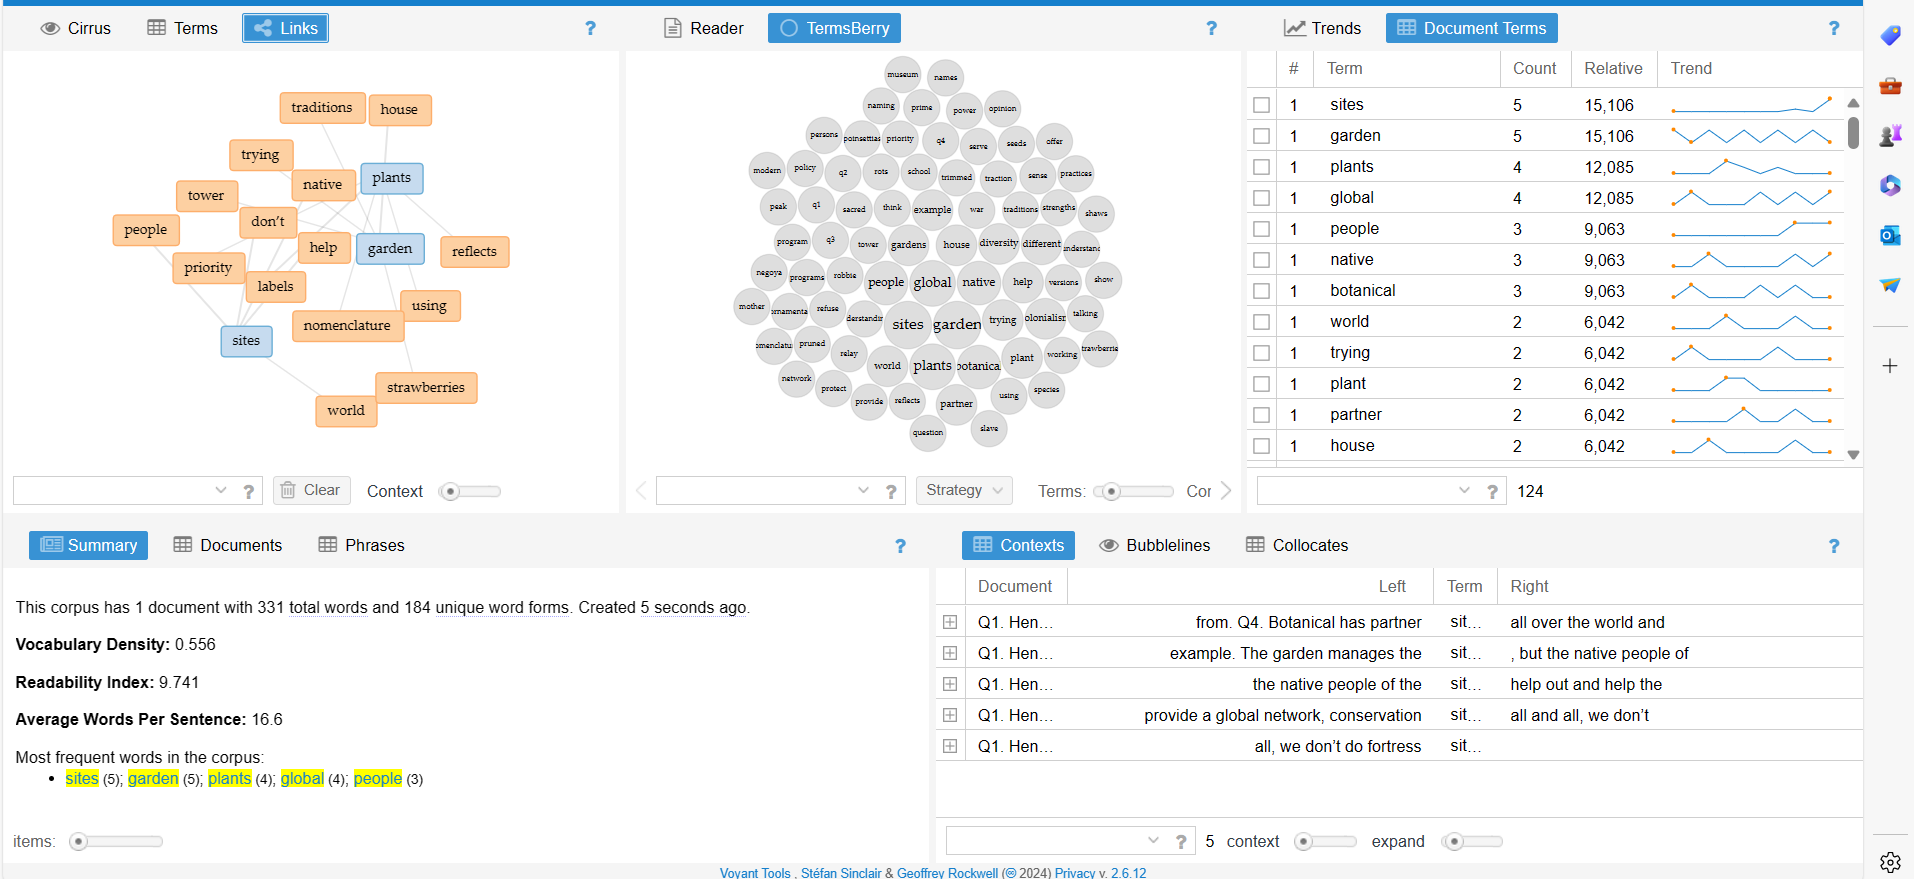Image resolution: width=1914 pixels, height=879 pixels.
Task: Open the toolbox sidebar icon
Action: tap(1890, 85)
